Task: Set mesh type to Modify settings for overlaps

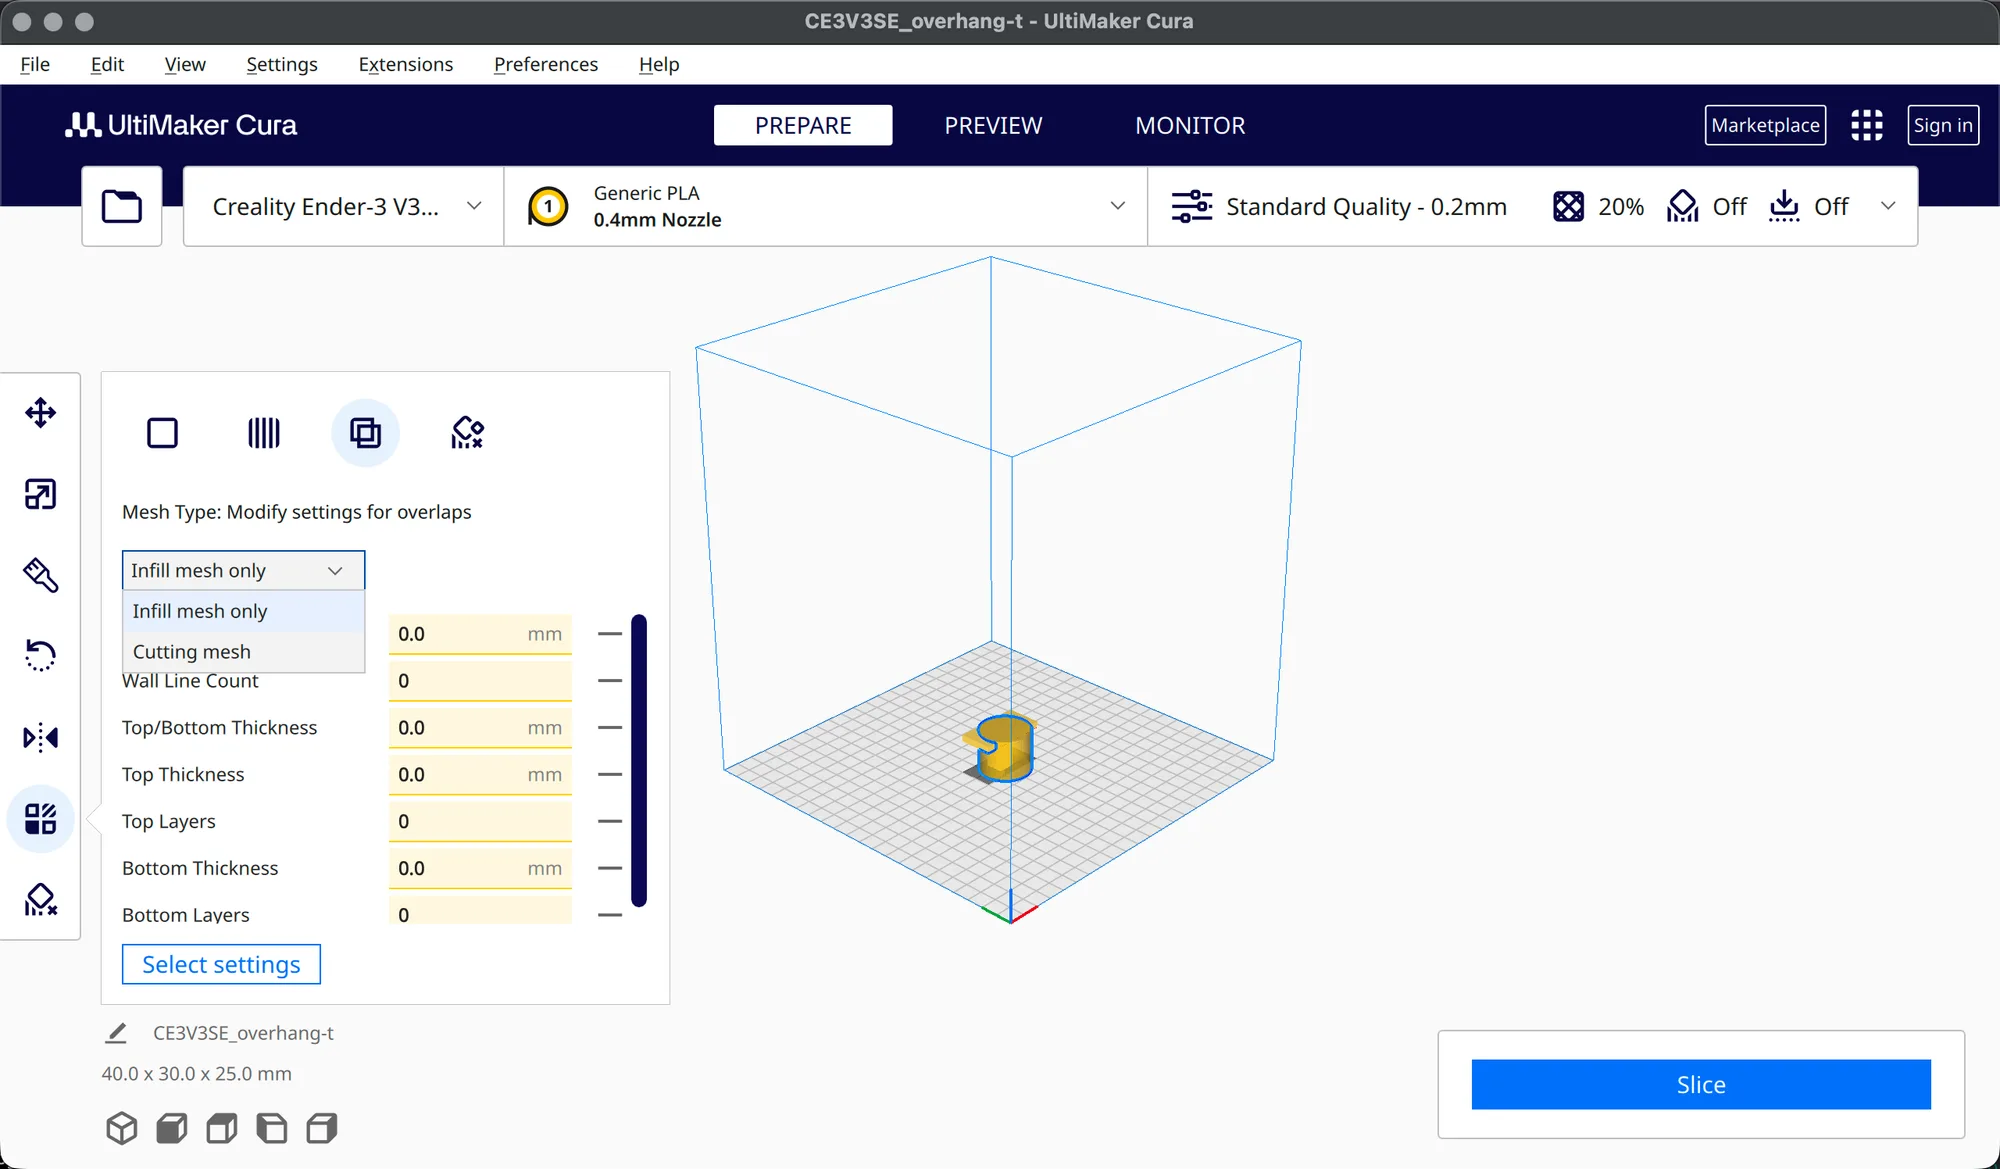Action: click(365, 433)
